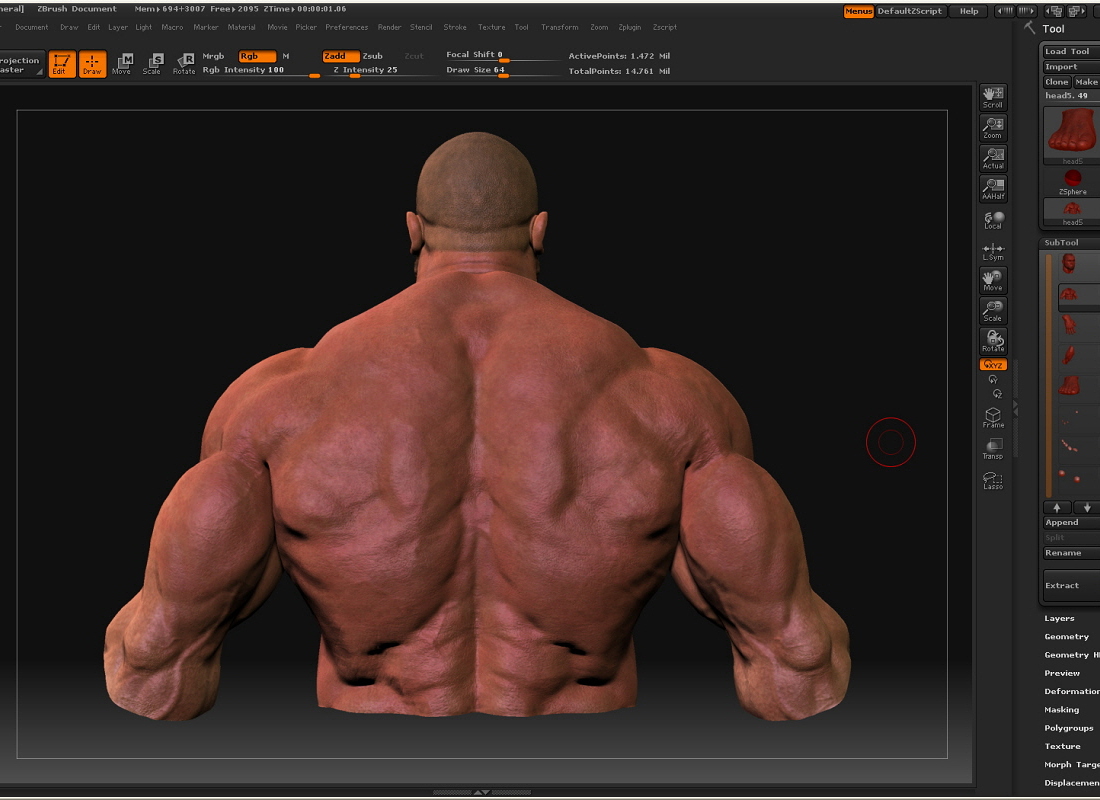The image size is (1100, 800).
Task: Select the Lasso icon on the right shelf
Action: [993, 479]
